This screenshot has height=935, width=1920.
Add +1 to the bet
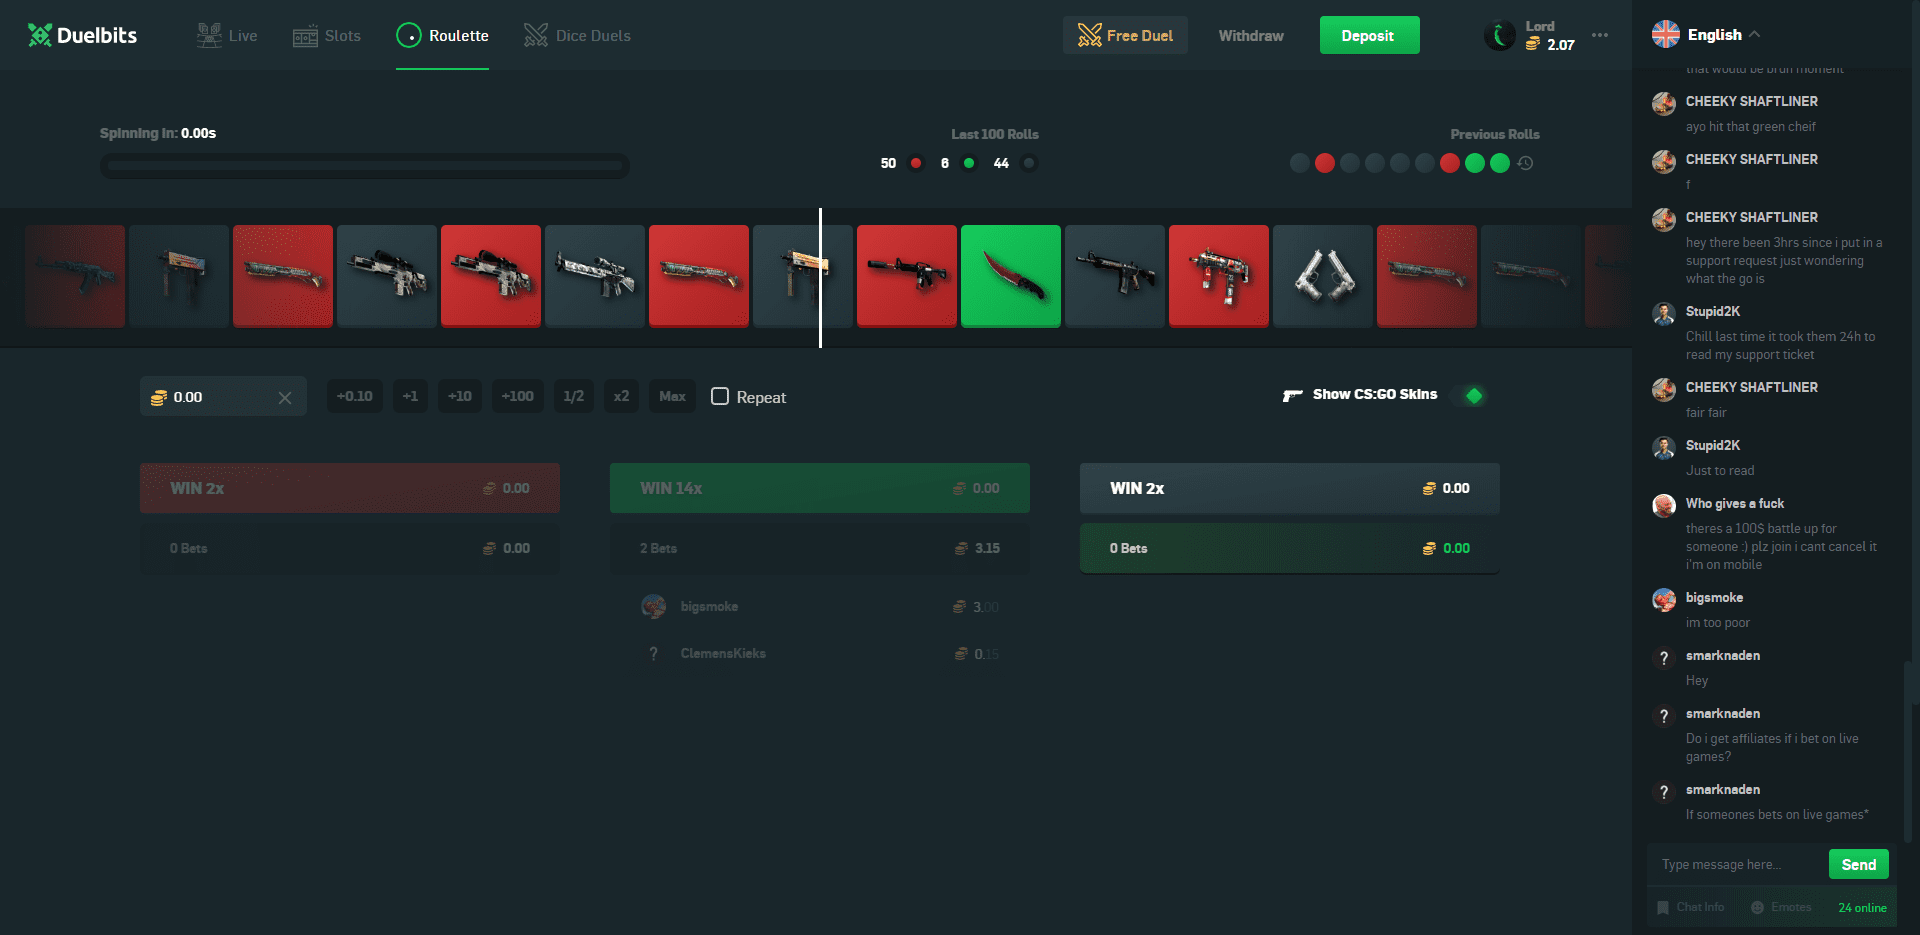point(410,396)
